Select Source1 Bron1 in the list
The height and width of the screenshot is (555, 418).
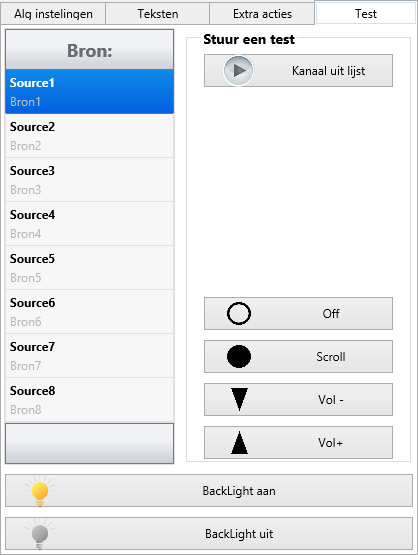click(x=90, y=92)
